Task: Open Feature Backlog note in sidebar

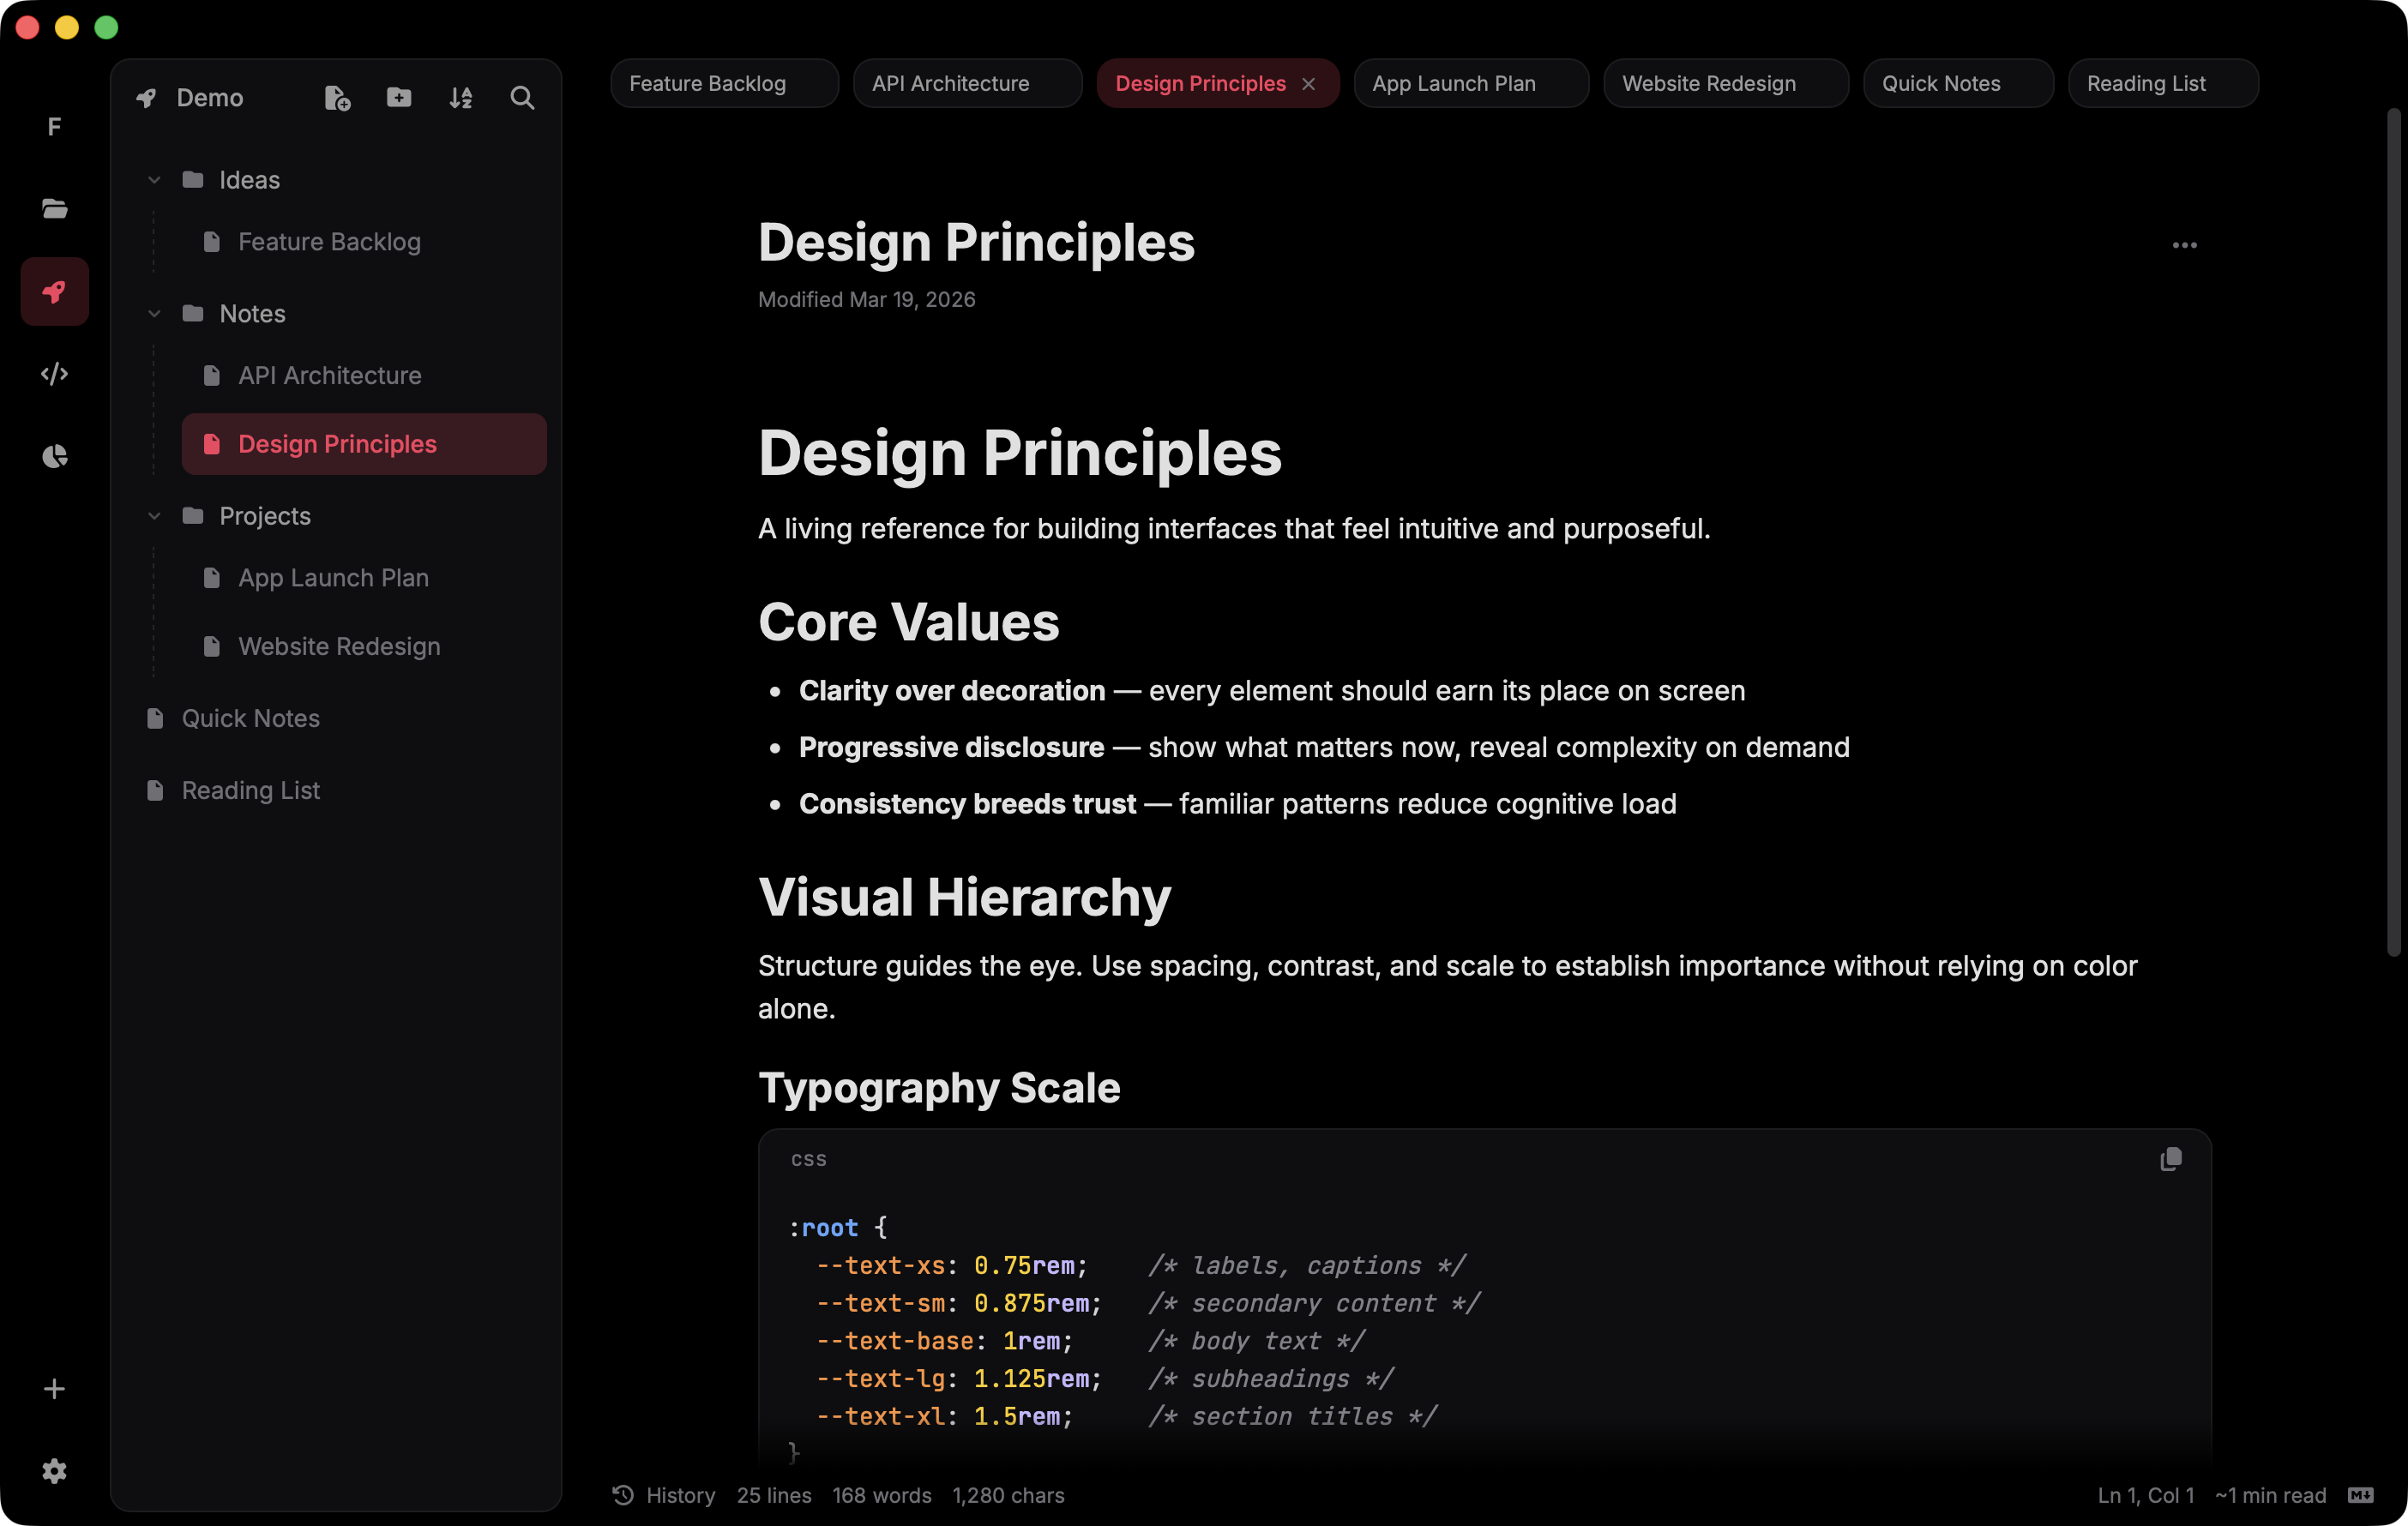Action: pos(364,242)
